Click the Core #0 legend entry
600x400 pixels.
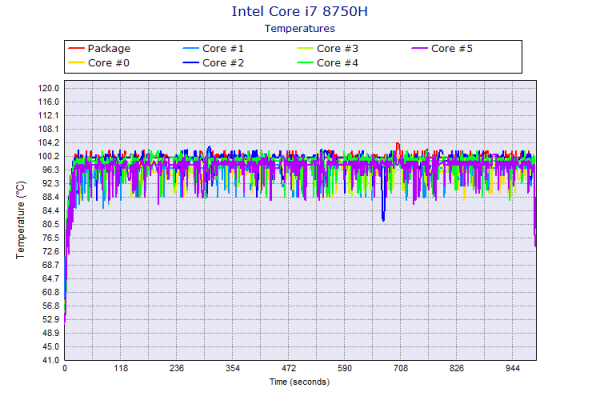tap(99, 63)
